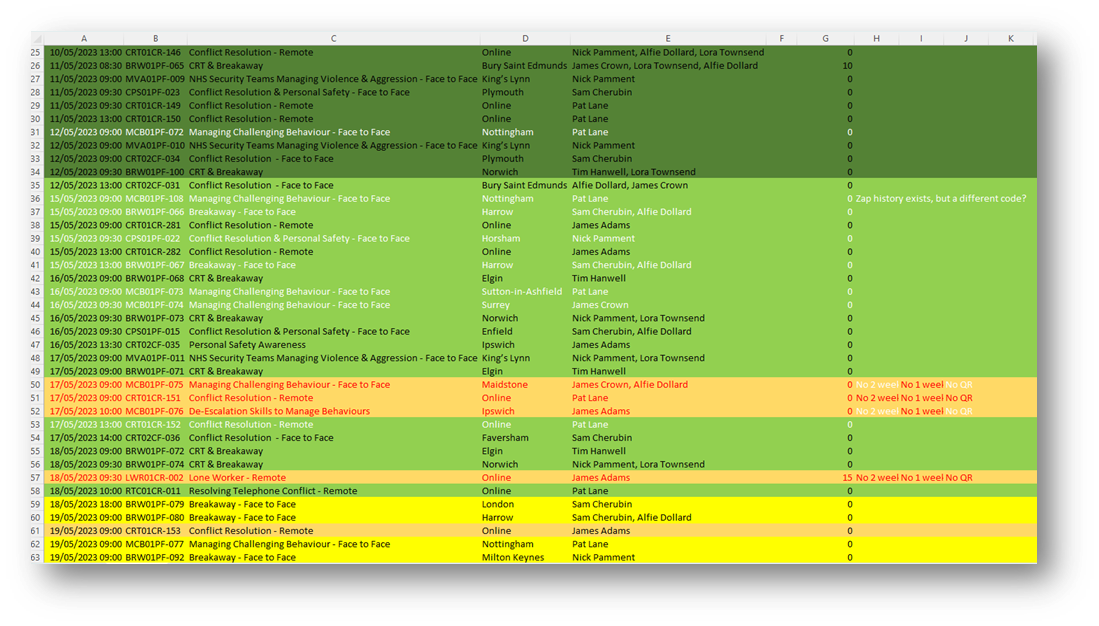Viewport: 1099px width, 626px height.
Task: Select 'Sutton-in-Ashfield' location cell
Action: [522, 292]
